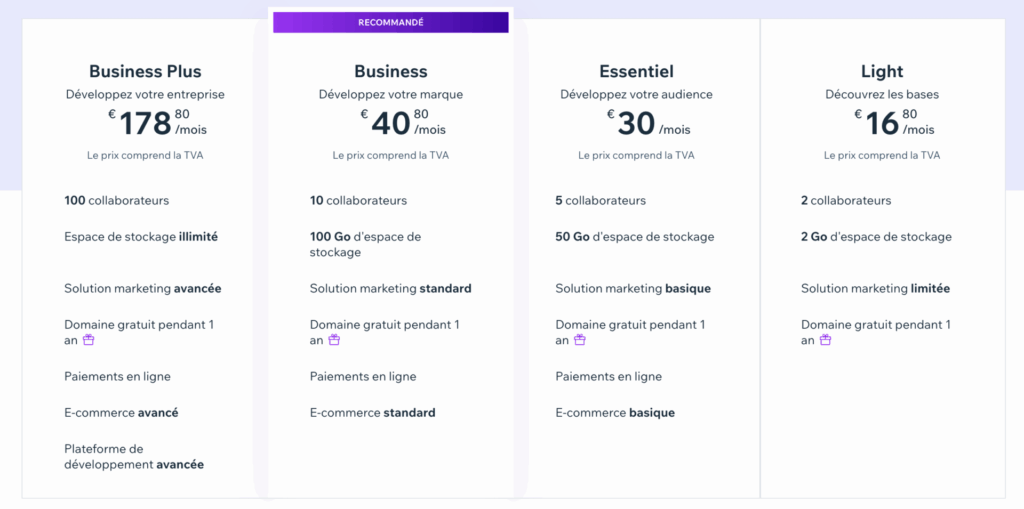Click "E-commerce standard" in Business plan
1024x509 pixels.
click(x=372, y=412)
